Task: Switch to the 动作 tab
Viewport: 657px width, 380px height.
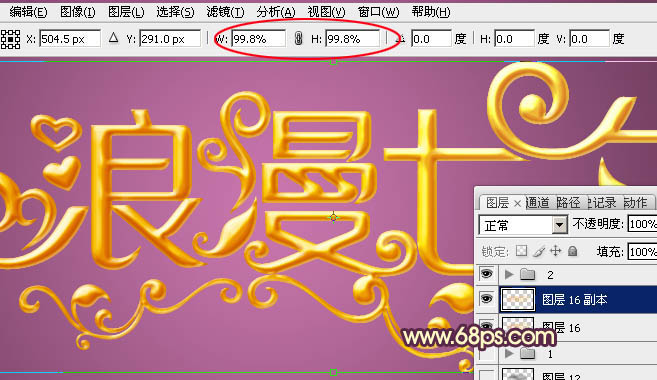Action: [x=635, y=203]
